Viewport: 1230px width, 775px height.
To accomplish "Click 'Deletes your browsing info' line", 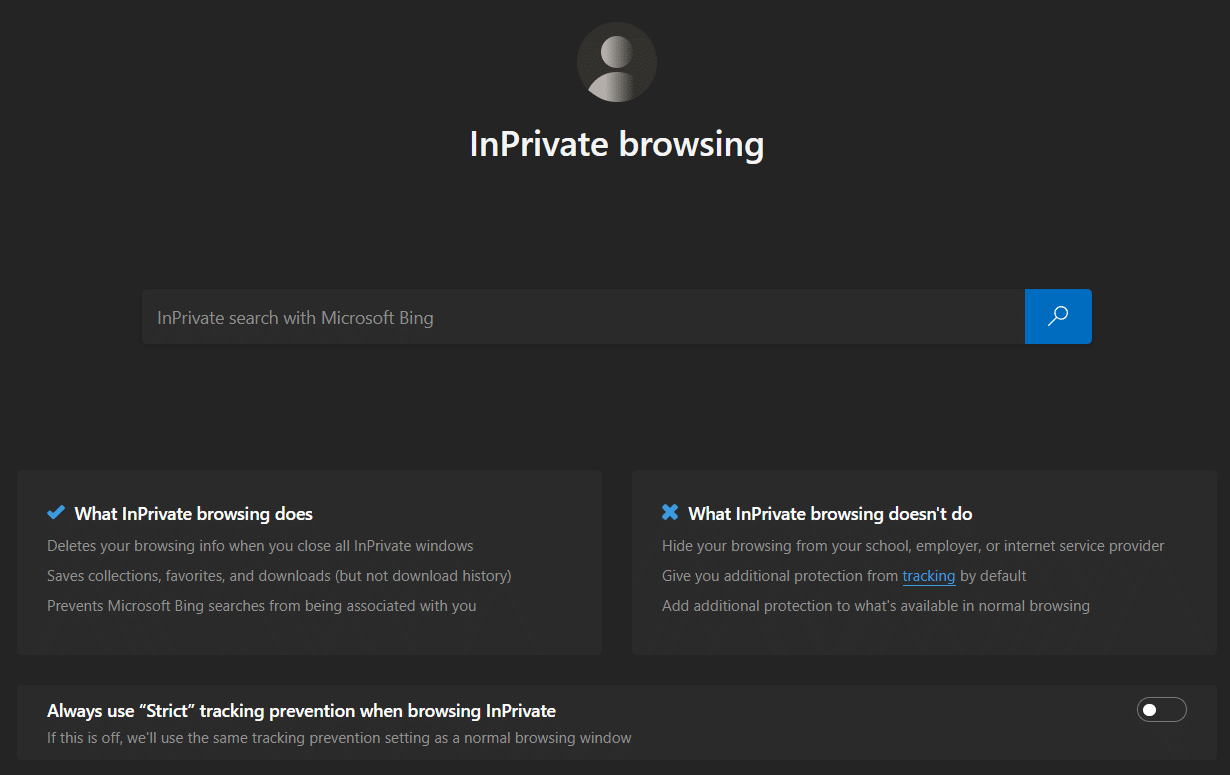I will [x=260, y=546].
